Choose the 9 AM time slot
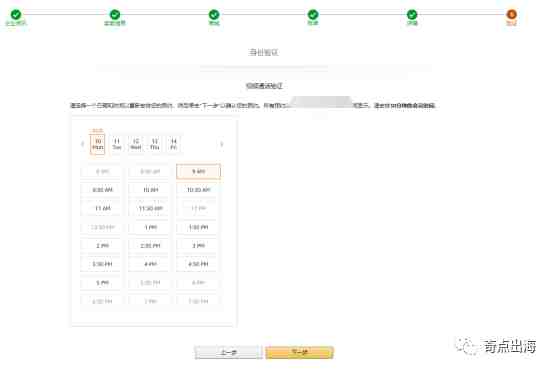The image size is (553, 371). [199, 171]
